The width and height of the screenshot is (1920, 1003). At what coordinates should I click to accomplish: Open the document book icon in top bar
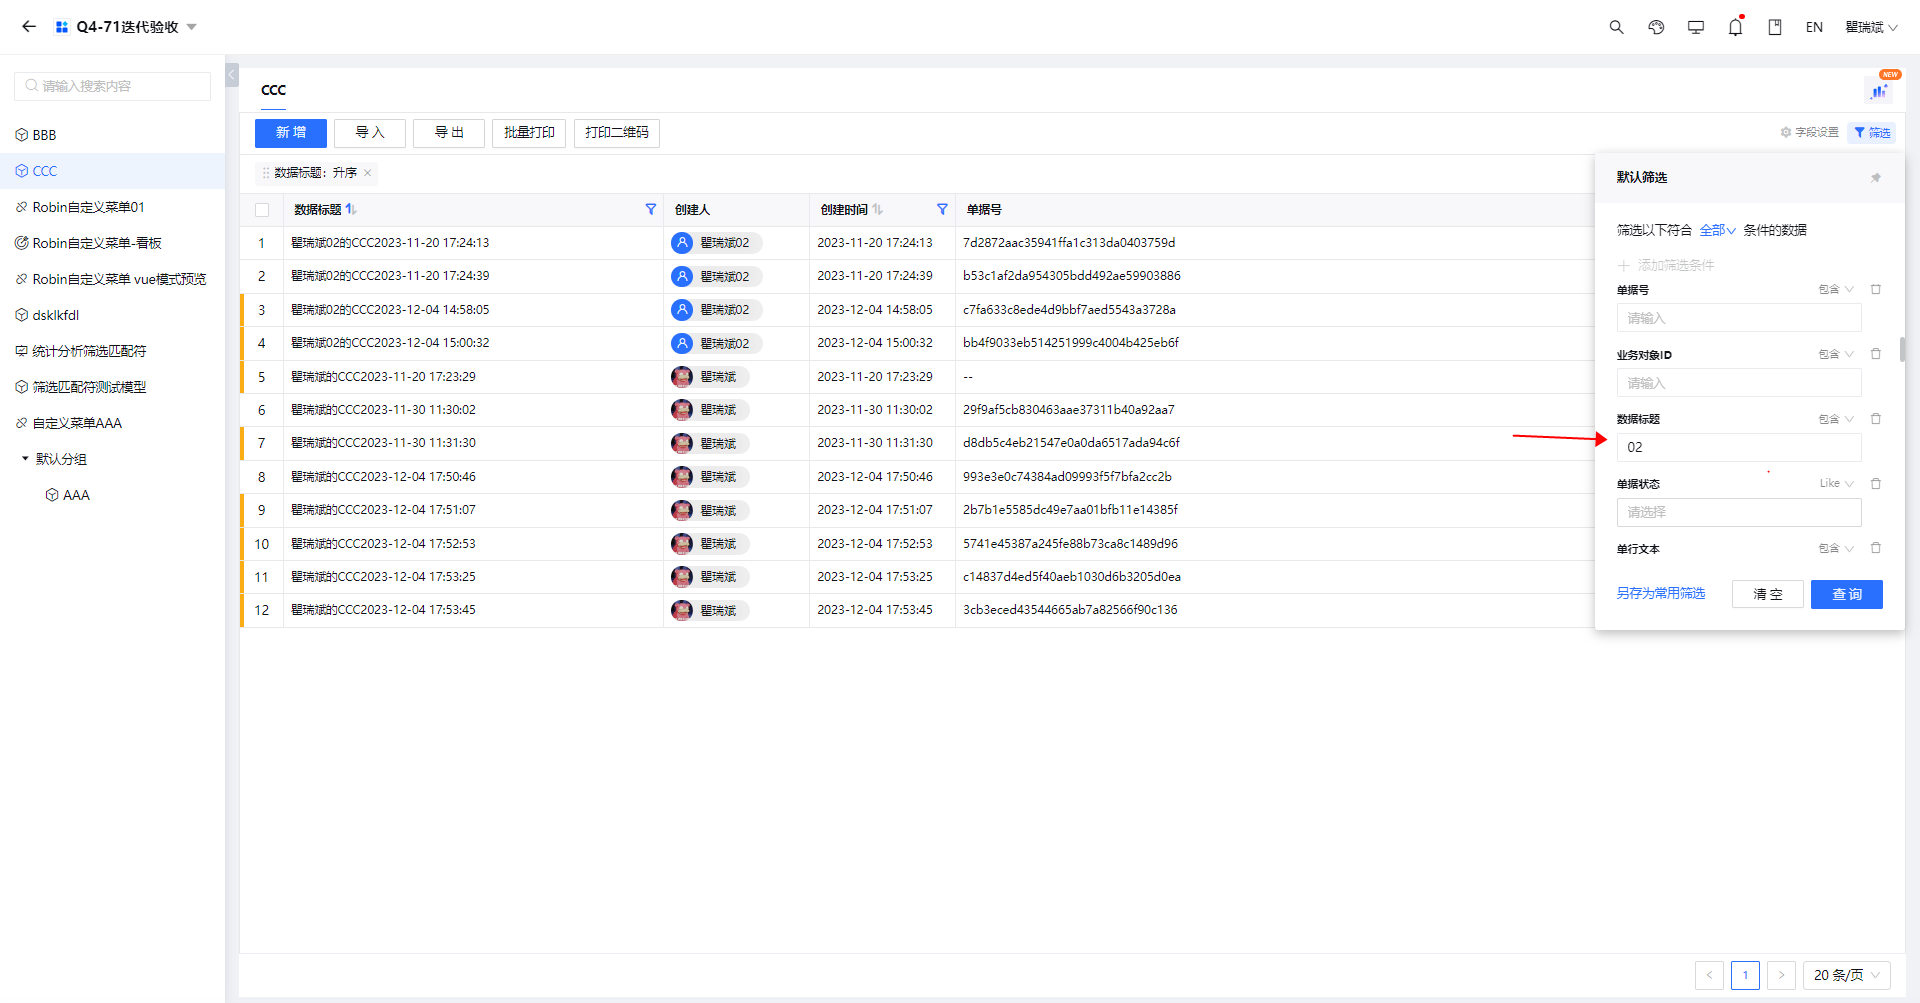click(x=1775, y=27)
